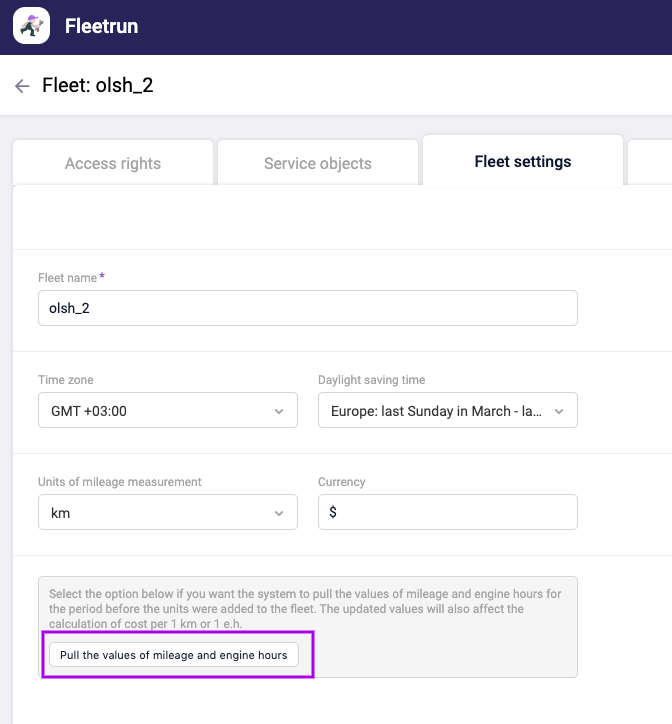Select the Fleet settings tab
The width and height of the screenshot is (672, 724).
522,161
